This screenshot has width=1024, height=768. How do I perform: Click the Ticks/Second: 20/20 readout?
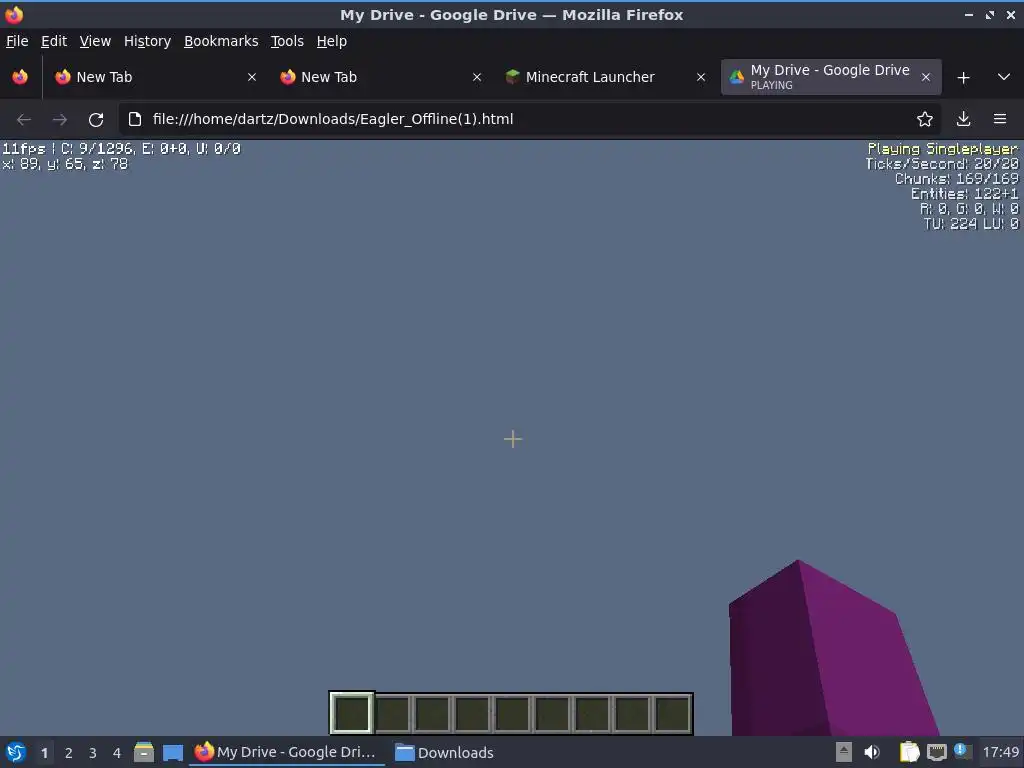(x=942, y=164)
